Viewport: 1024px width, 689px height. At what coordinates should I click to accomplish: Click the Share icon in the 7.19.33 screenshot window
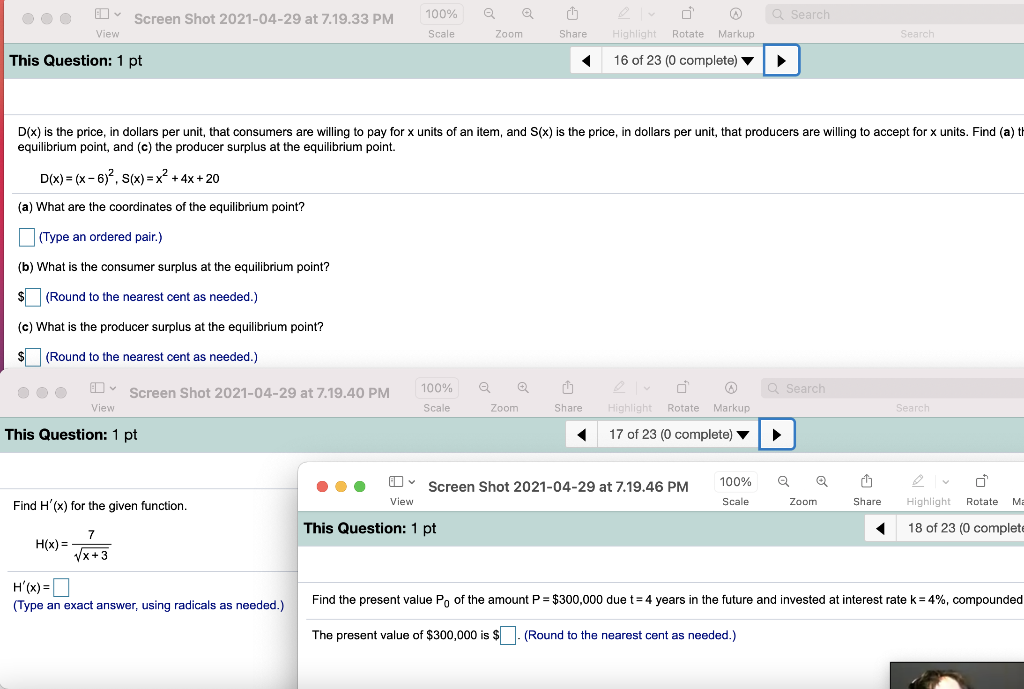(572, 14)
